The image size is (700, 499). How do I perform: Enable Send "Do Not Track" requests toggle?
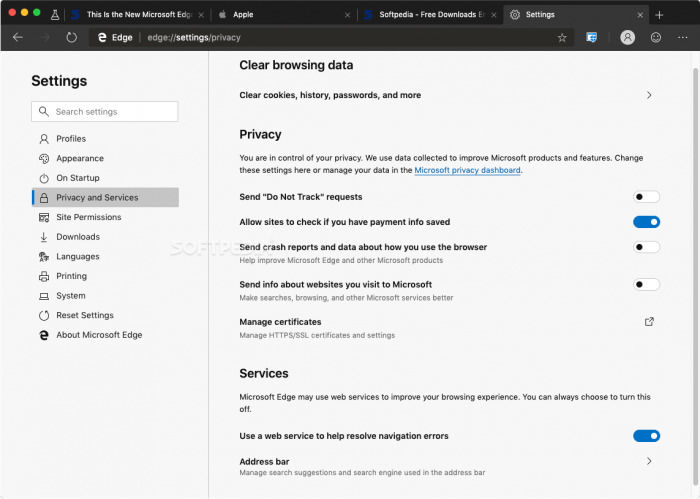646,197
